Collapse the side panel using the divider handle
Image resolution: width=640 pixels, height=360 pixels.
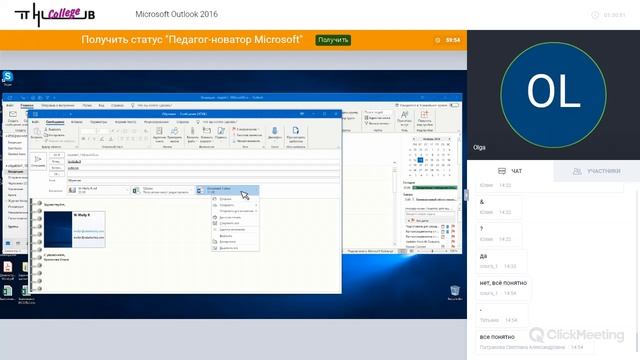[466, 195]
